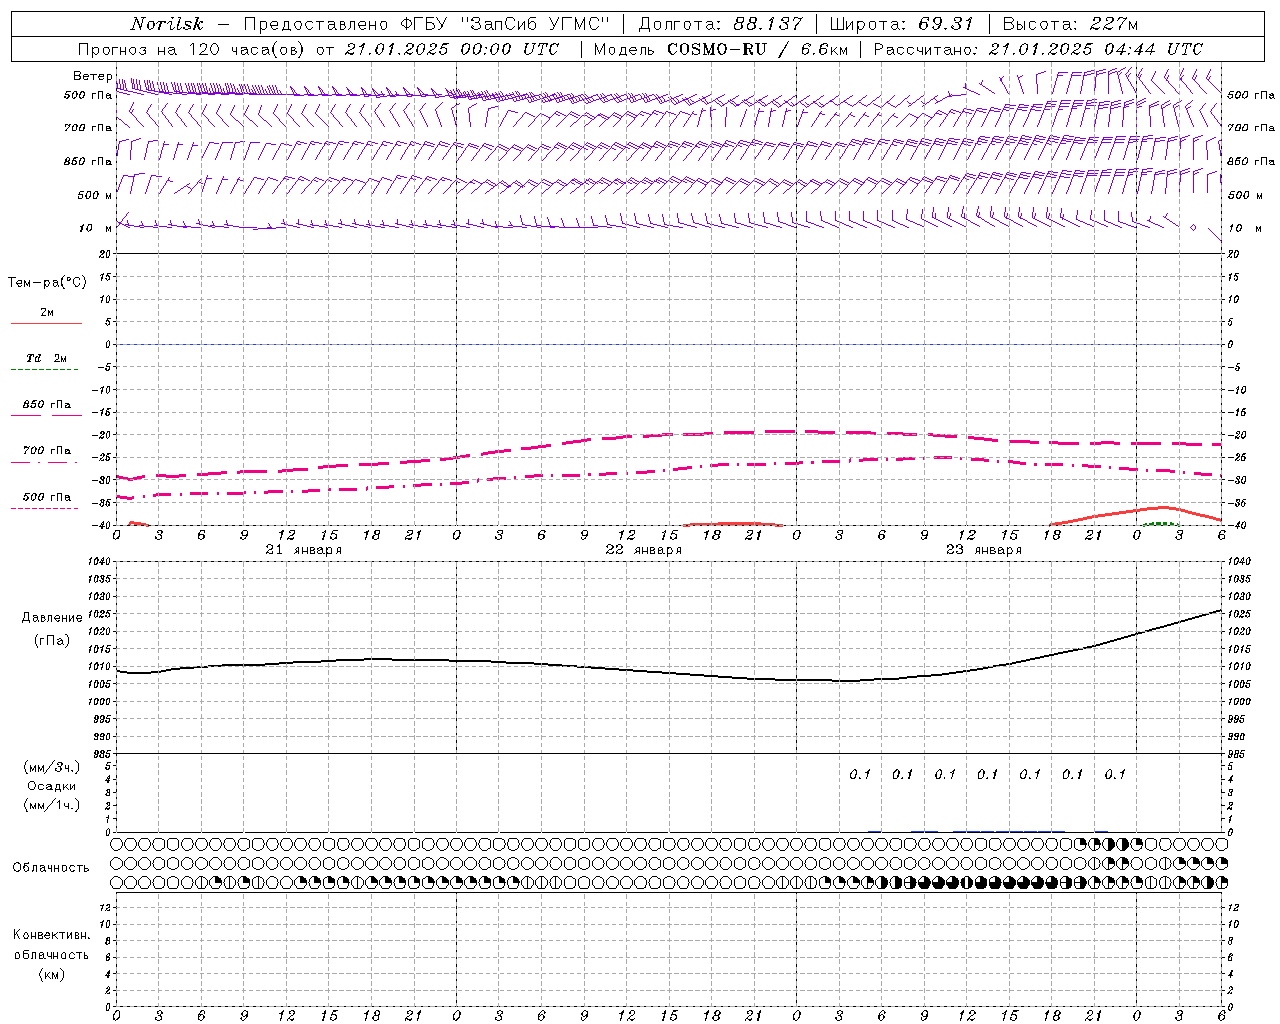Click the Широта: 69.31 value
1280x1024 pixels.
tap(901, 24)
